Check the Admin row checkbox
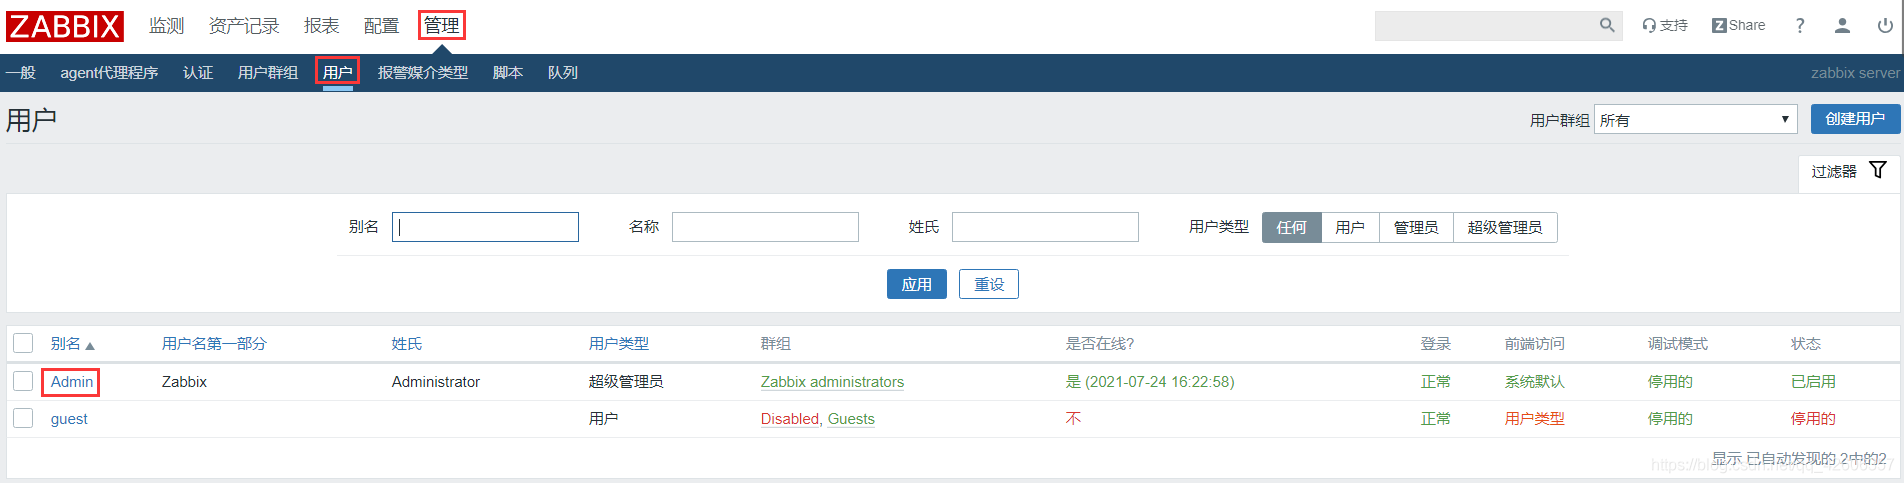1904x483 pixels. click(x=23, y=381)
